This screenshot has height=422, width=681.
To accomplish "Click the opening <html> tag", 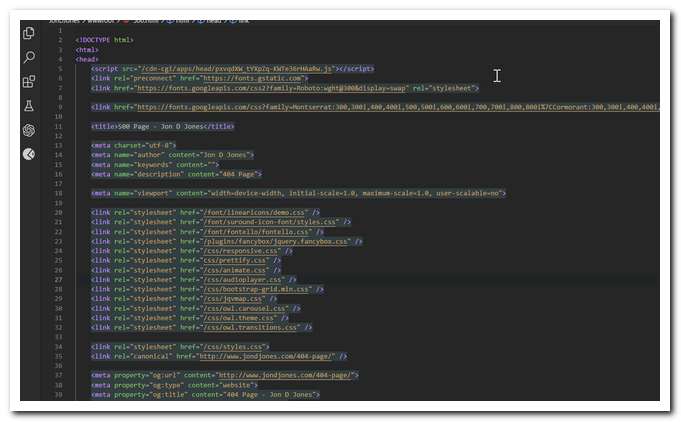I will 87,49.
